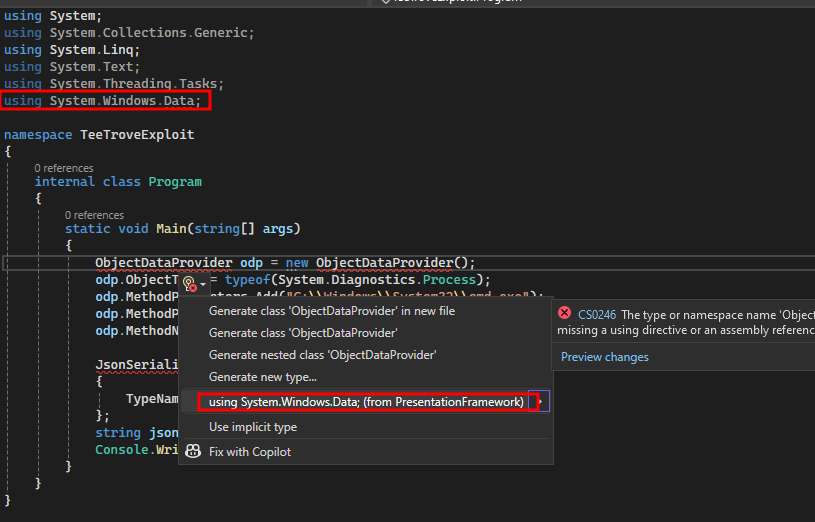The image size is (815, 522).
Task: Open the dropdown arrow beside the lightbulb
Action: pyautogui.click(x=203, y=286)
